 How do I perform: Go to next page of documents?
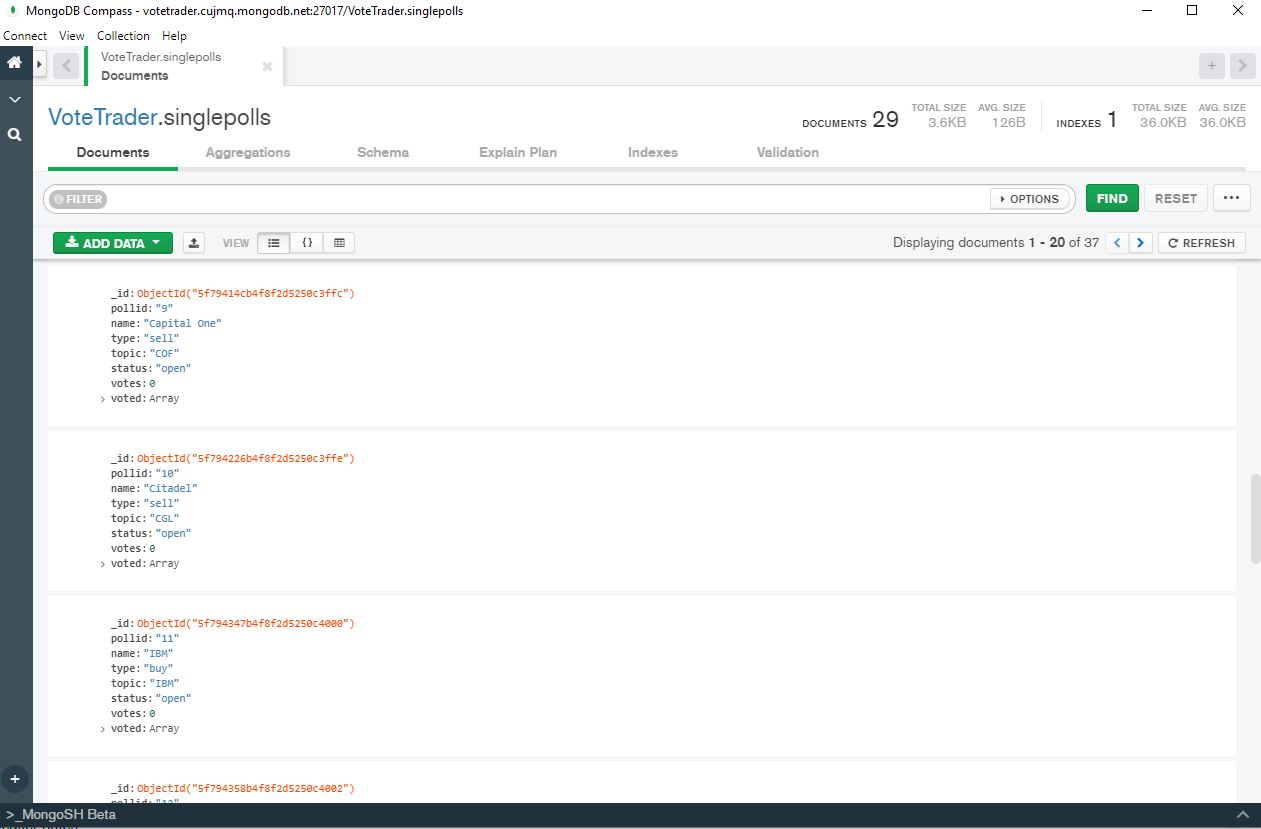(1141, 243)
